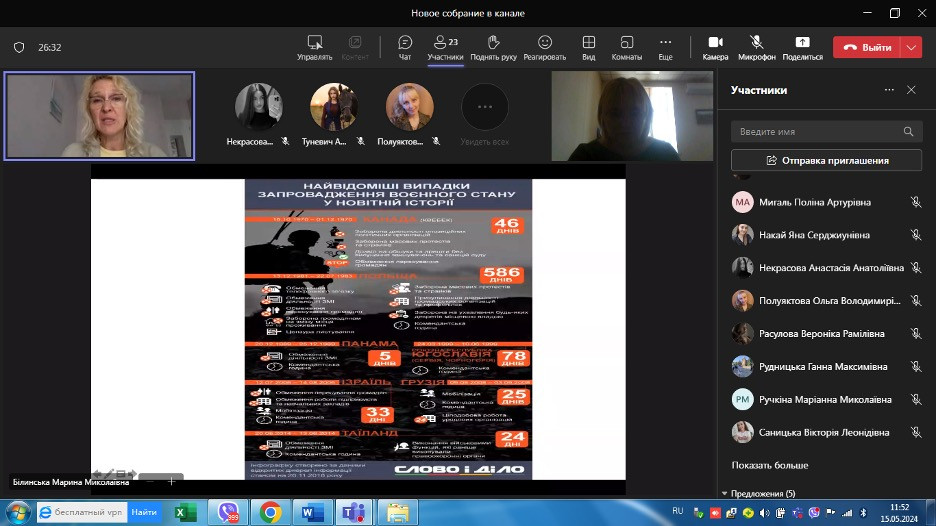Image resolution: width=936 pixels, height=526 pixels.
Task: Click the Полуяктова avatar in the top strip
Action: pyautogui.click(x=410, y=107)
